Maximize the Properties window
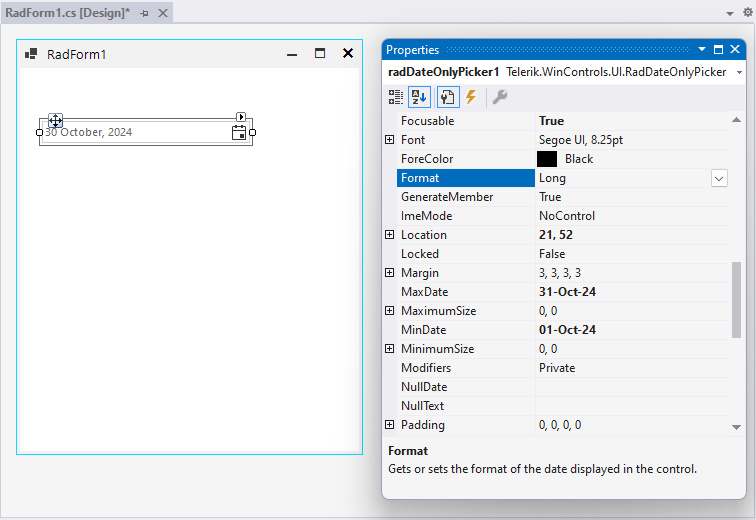The width and height of the screenshot is (756, 520). click(718, 49)
